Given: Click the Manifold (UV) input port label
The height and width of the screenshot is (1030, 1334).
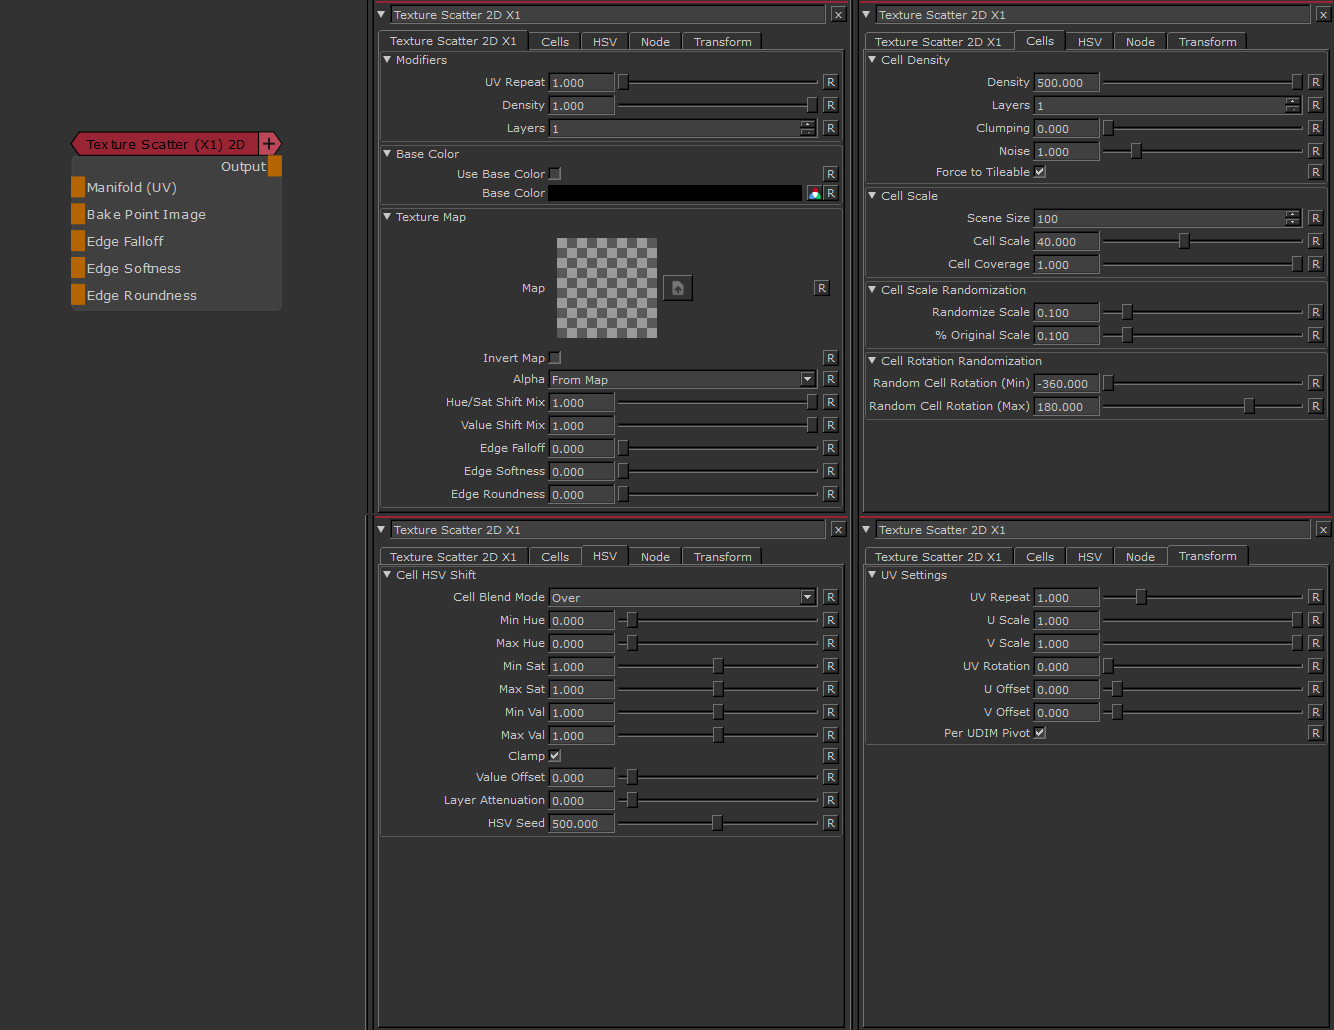Looking at the screenshot, I should 132,188.
